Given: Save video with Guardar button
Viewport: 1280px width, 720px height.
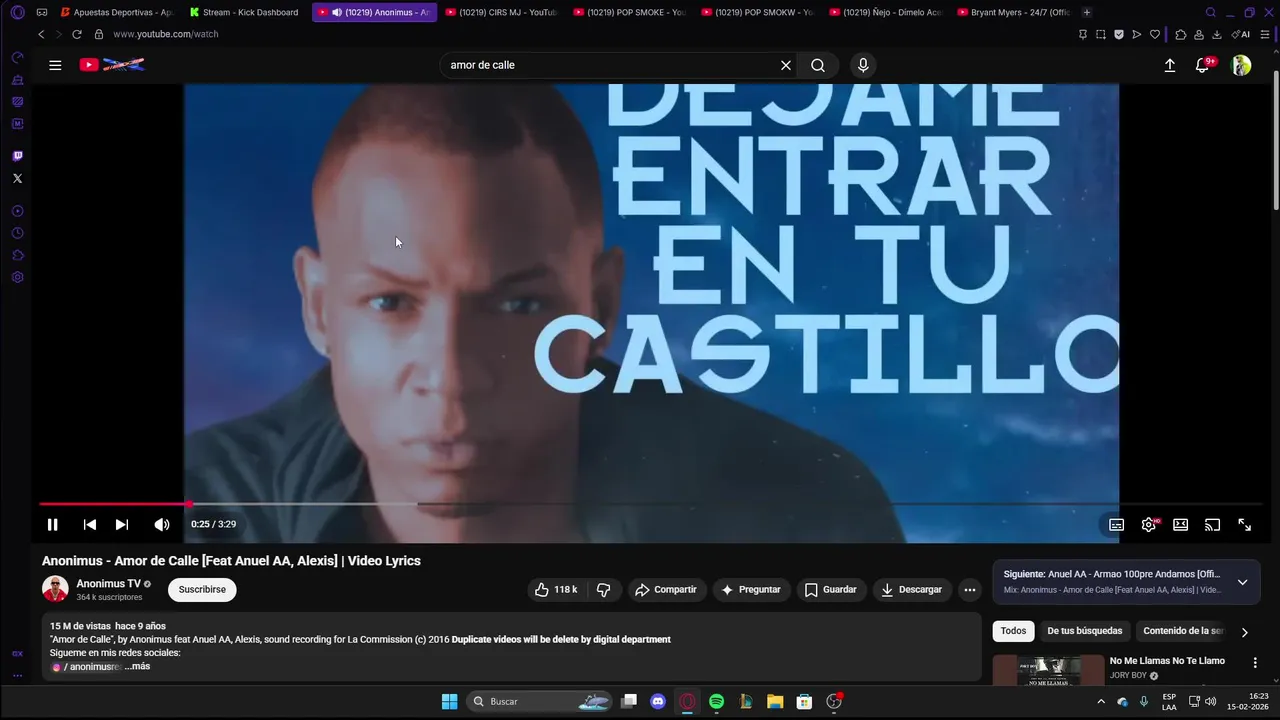Looking at the screenshot, I should tap(831, 590).
